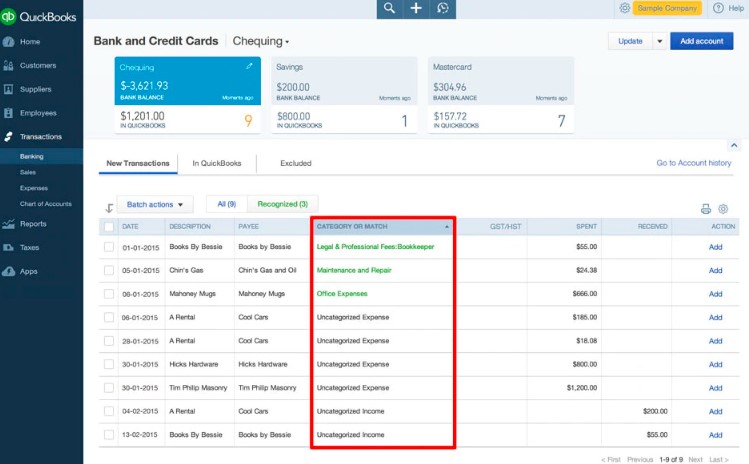Click the Employees sidebar icon

(x=8, y=113)
